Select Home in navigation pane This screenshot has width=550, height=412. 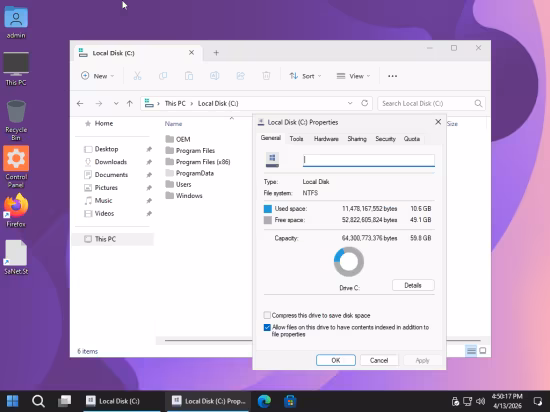[x=104, y=123]
